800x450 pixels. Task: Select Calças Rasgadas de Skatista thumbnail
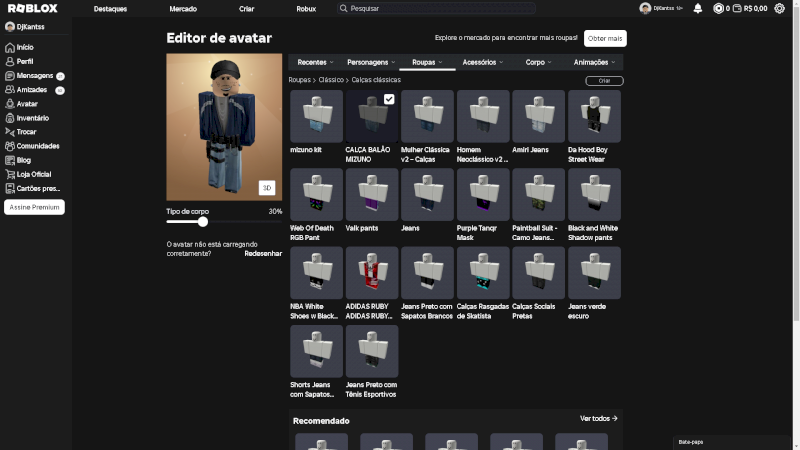[x=483, y=273]
